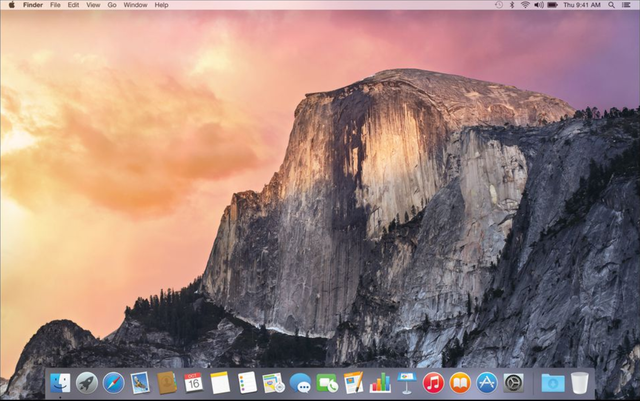Open the Apple menu
This screenshot has width=640, height=401.
click(x=11, y=5)
